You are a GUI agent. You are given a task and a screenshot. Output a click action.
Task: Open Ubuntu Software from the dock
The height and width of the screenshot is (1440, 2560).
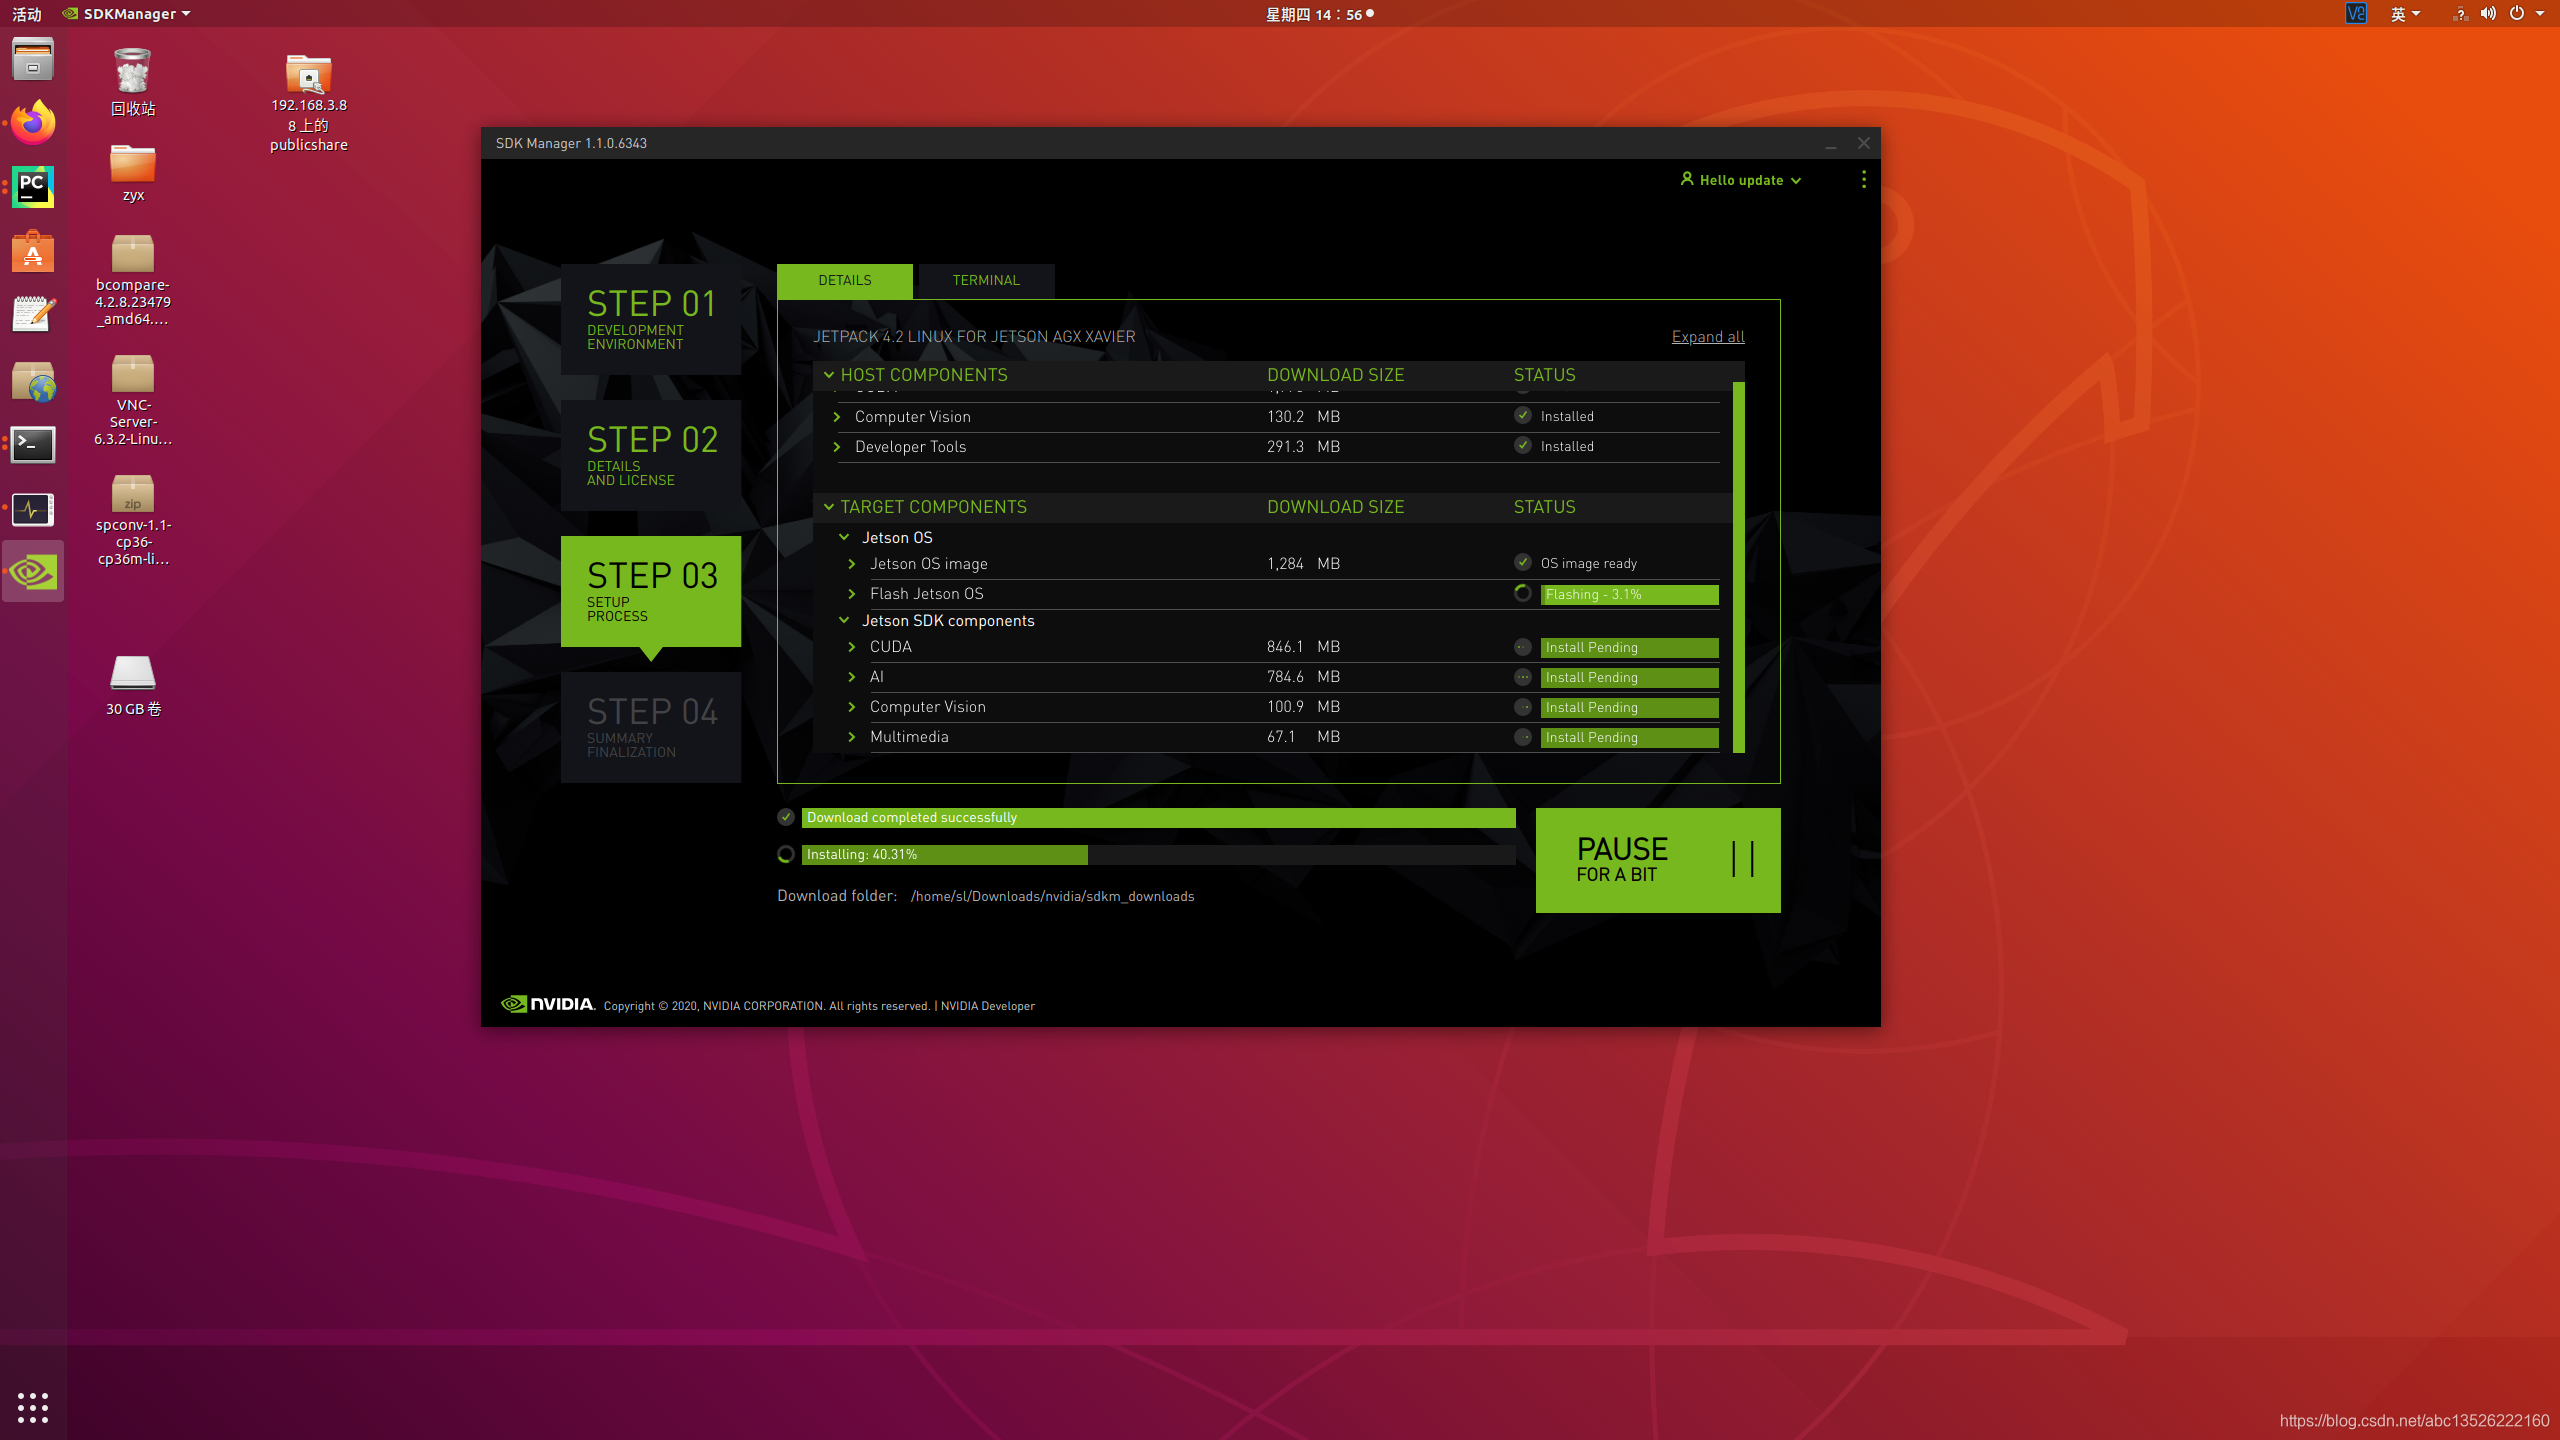33,252
